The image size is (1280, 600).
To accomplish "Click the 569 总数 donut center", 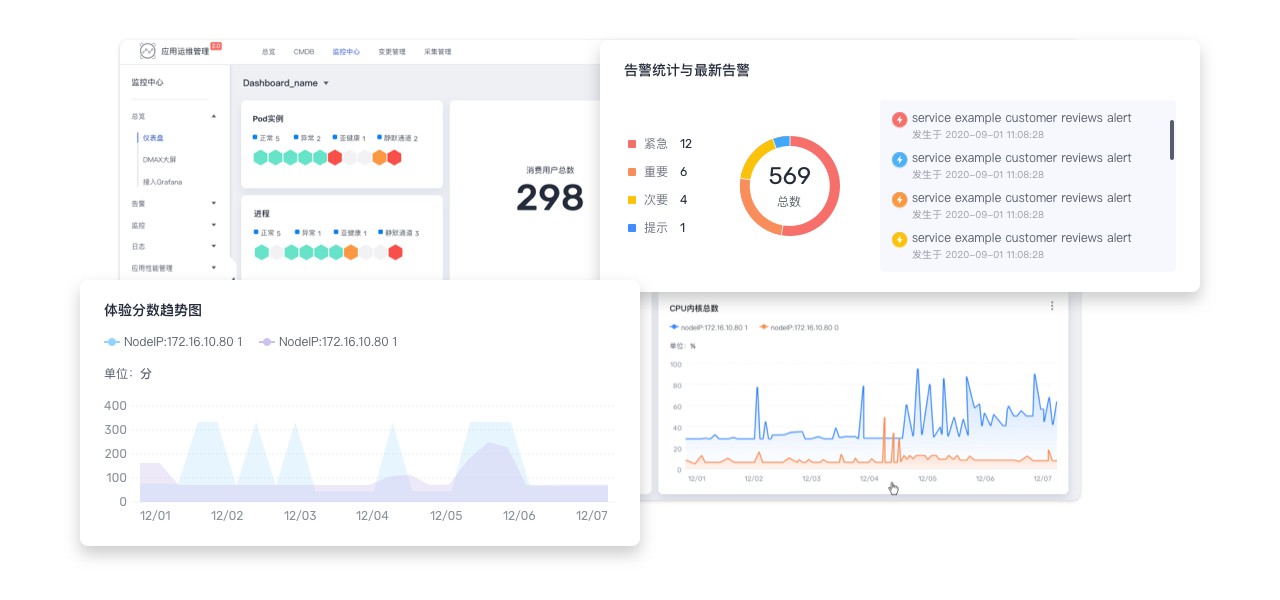I will point(789,186).
